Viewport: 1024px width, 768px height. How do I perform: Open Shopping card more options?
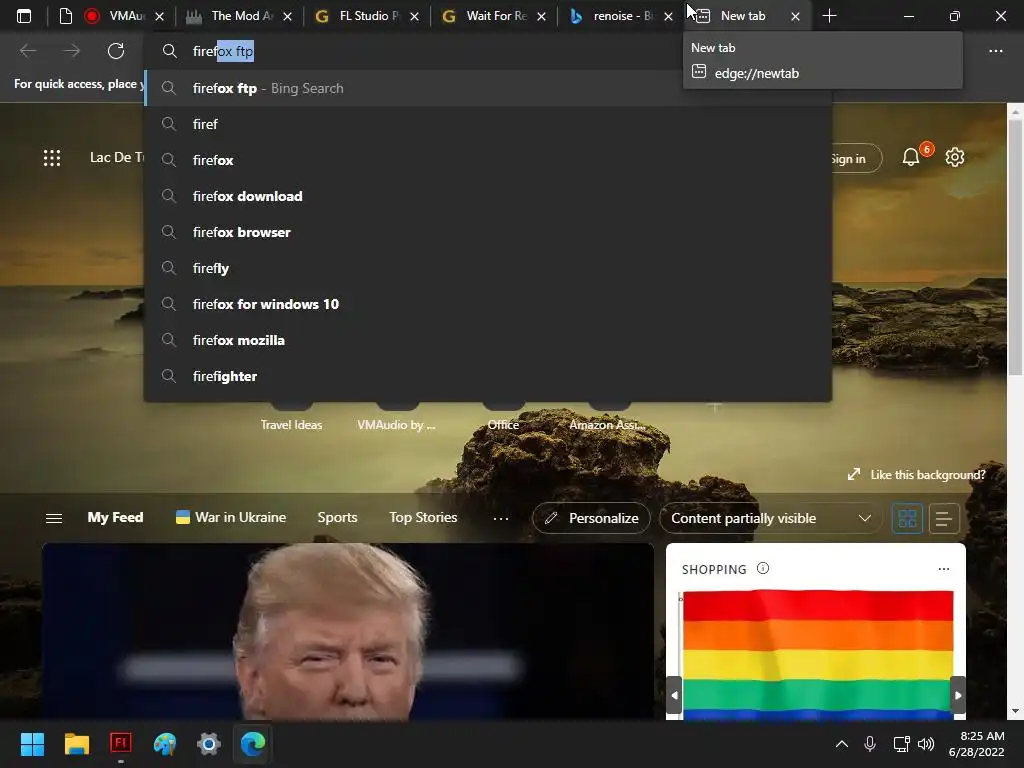pyautogui.click(x=944, y=569)
